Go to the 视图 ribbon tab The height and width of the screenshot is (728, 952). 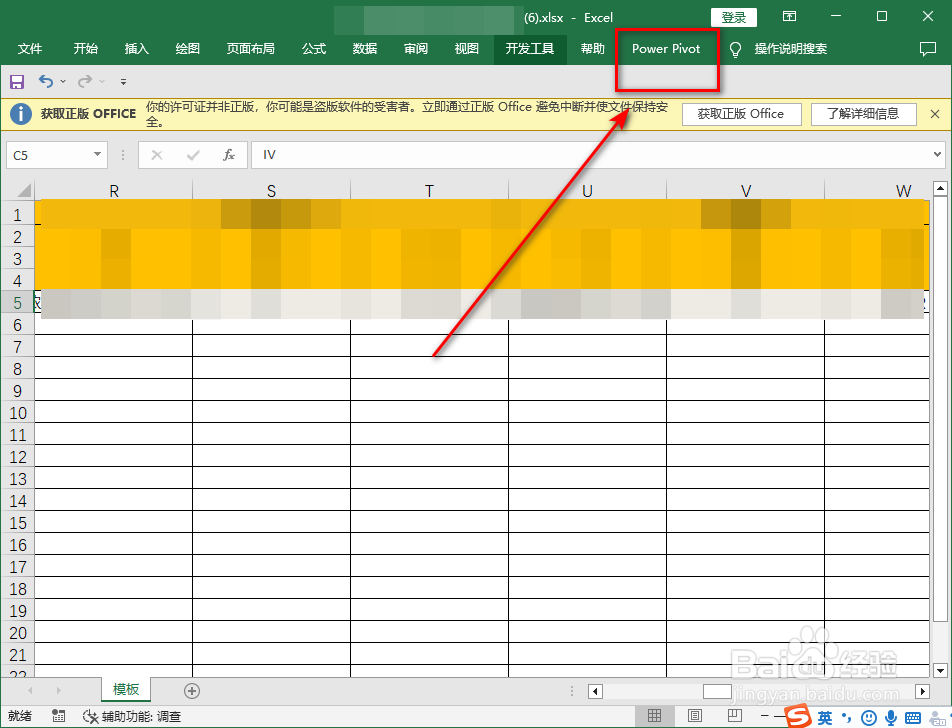(x=467, y=49)
